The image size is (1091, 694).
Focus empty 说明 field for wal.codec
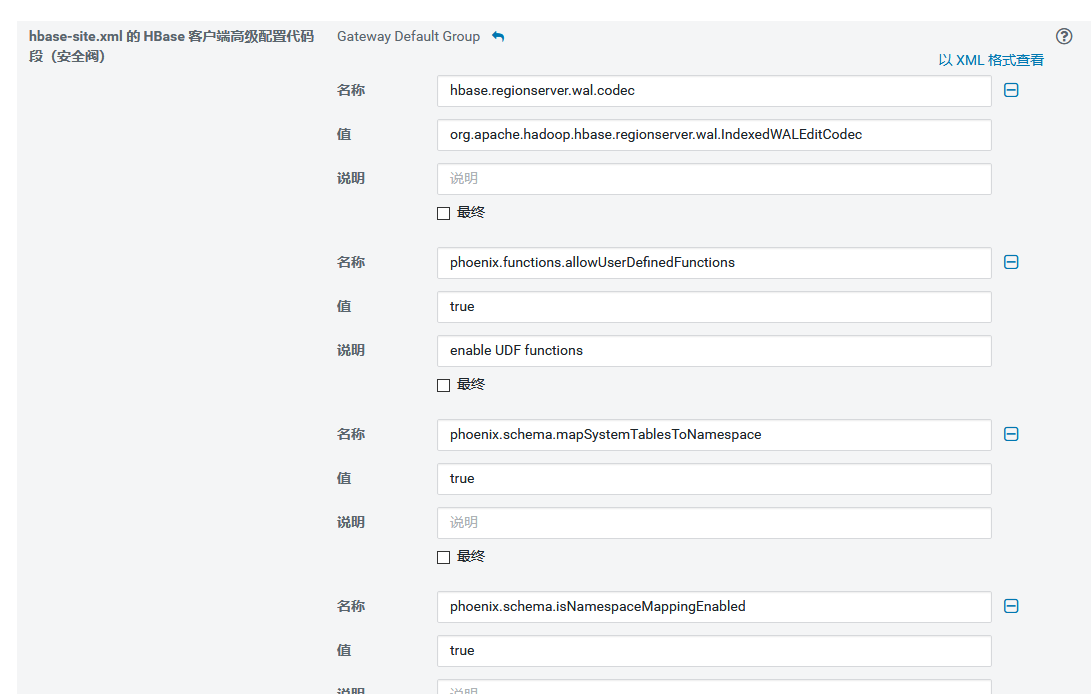point(714,179)
